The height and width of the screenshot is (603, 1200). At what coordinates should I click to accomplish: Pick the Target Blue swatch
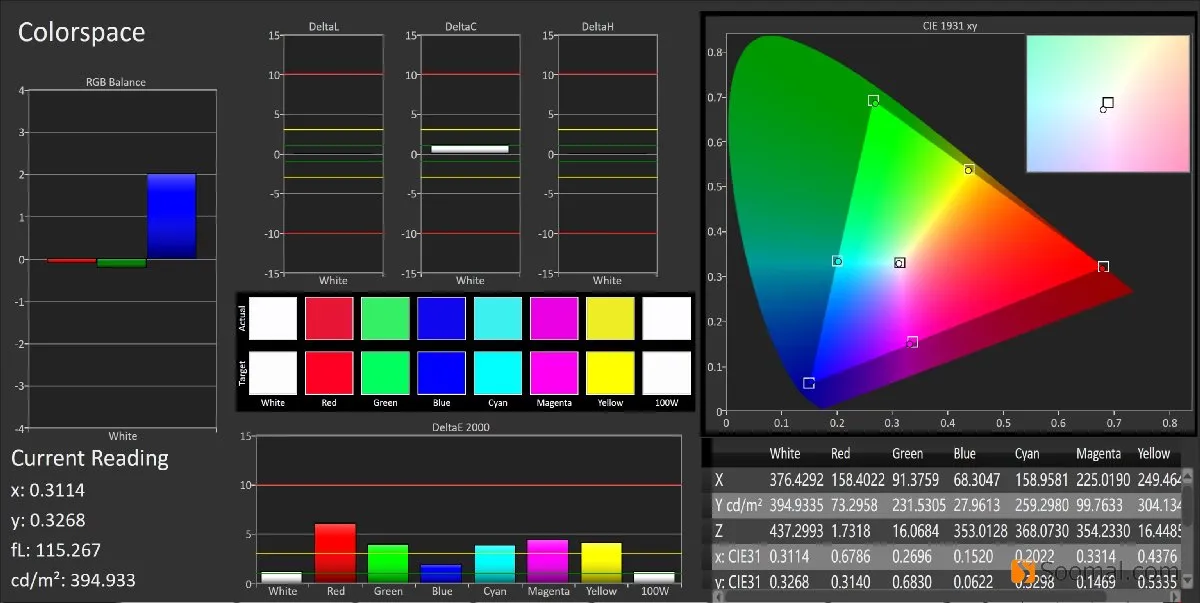point(441,373)
